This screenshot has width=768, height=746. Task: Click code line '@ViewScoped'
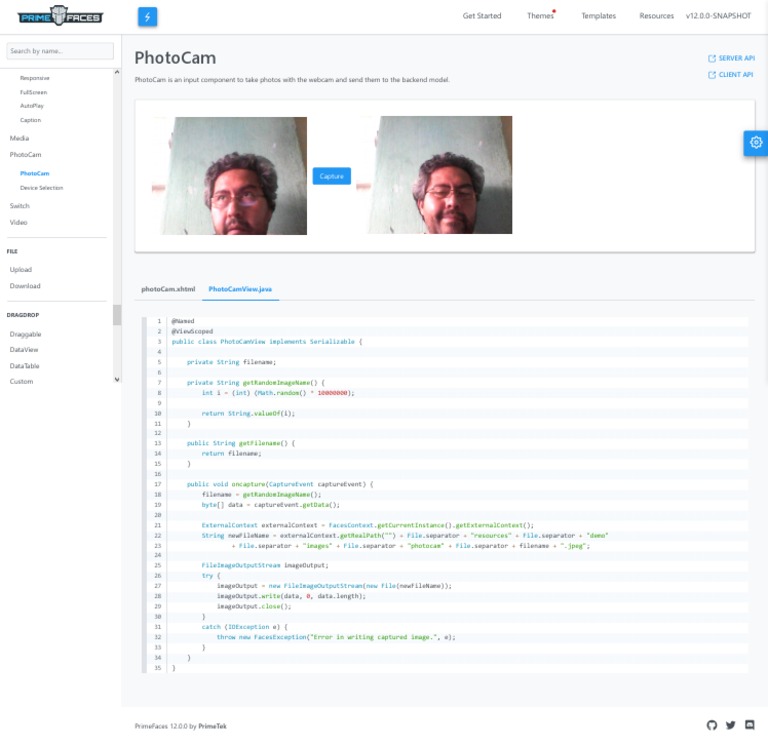click(192, 332)
